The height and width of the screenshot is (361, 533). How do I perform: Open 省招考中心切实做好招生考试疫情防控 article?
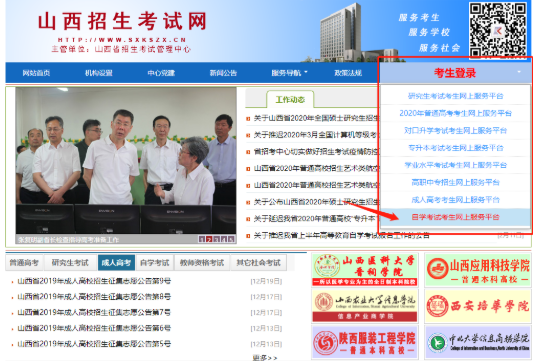(x=316, y=152)
